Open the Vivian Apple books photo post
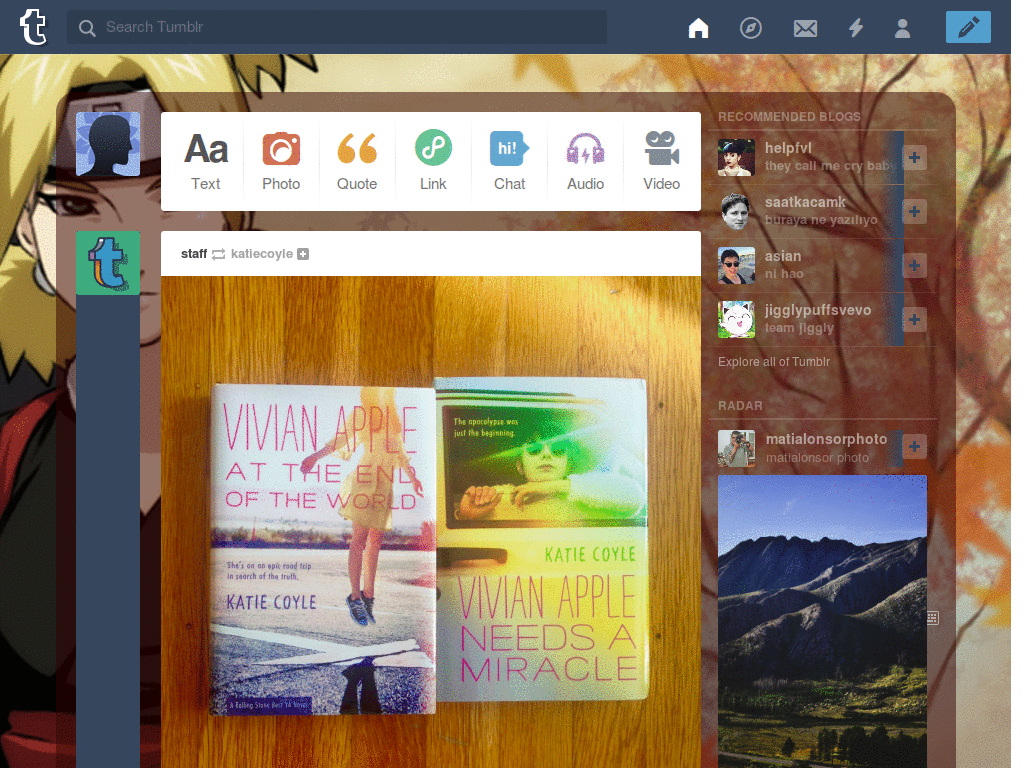The image size is (1024, 768). pos(431,522)
